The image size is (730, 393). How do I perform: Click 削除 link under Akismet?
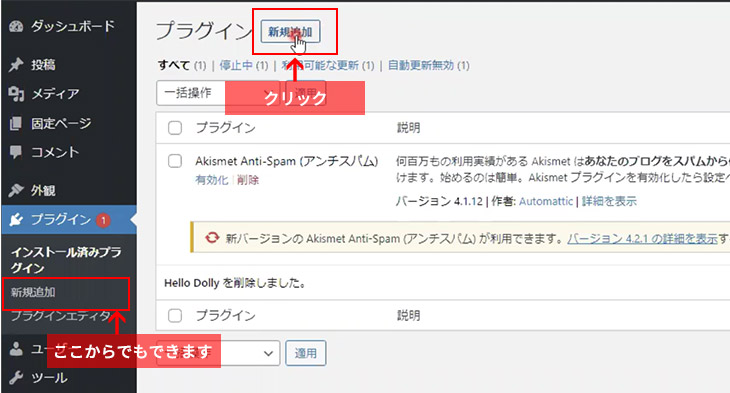248,180
